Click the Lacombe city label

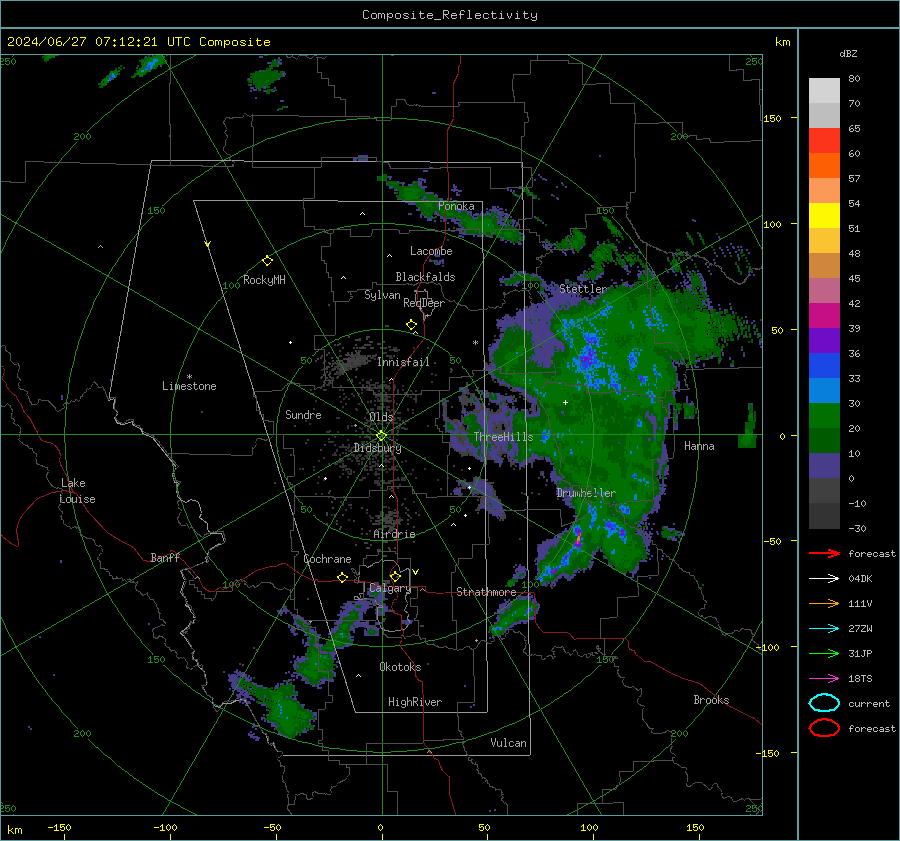pyautogui.click(x=431, y=251)
